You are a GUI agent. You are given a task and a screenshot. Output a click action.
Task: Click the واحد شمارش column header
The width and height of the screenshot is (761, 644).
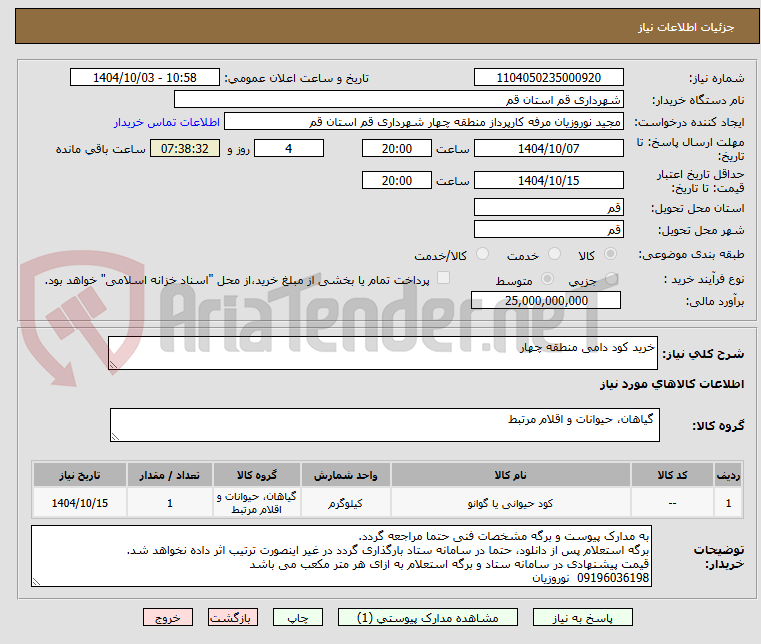346,475
